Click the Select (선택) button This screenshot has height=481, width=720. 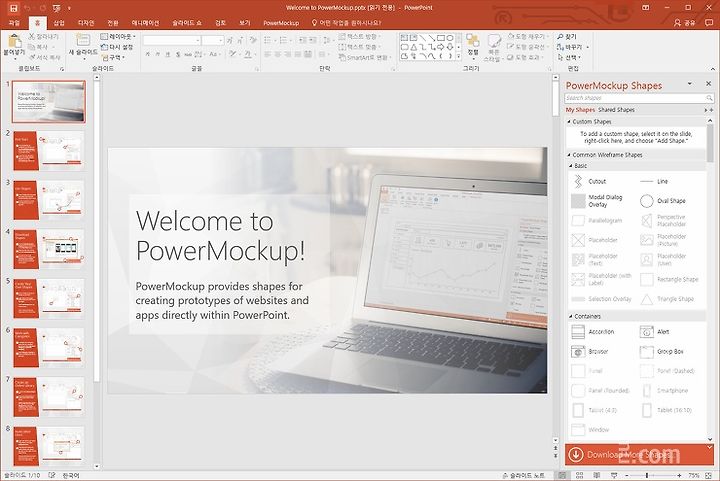pos(569,57)
